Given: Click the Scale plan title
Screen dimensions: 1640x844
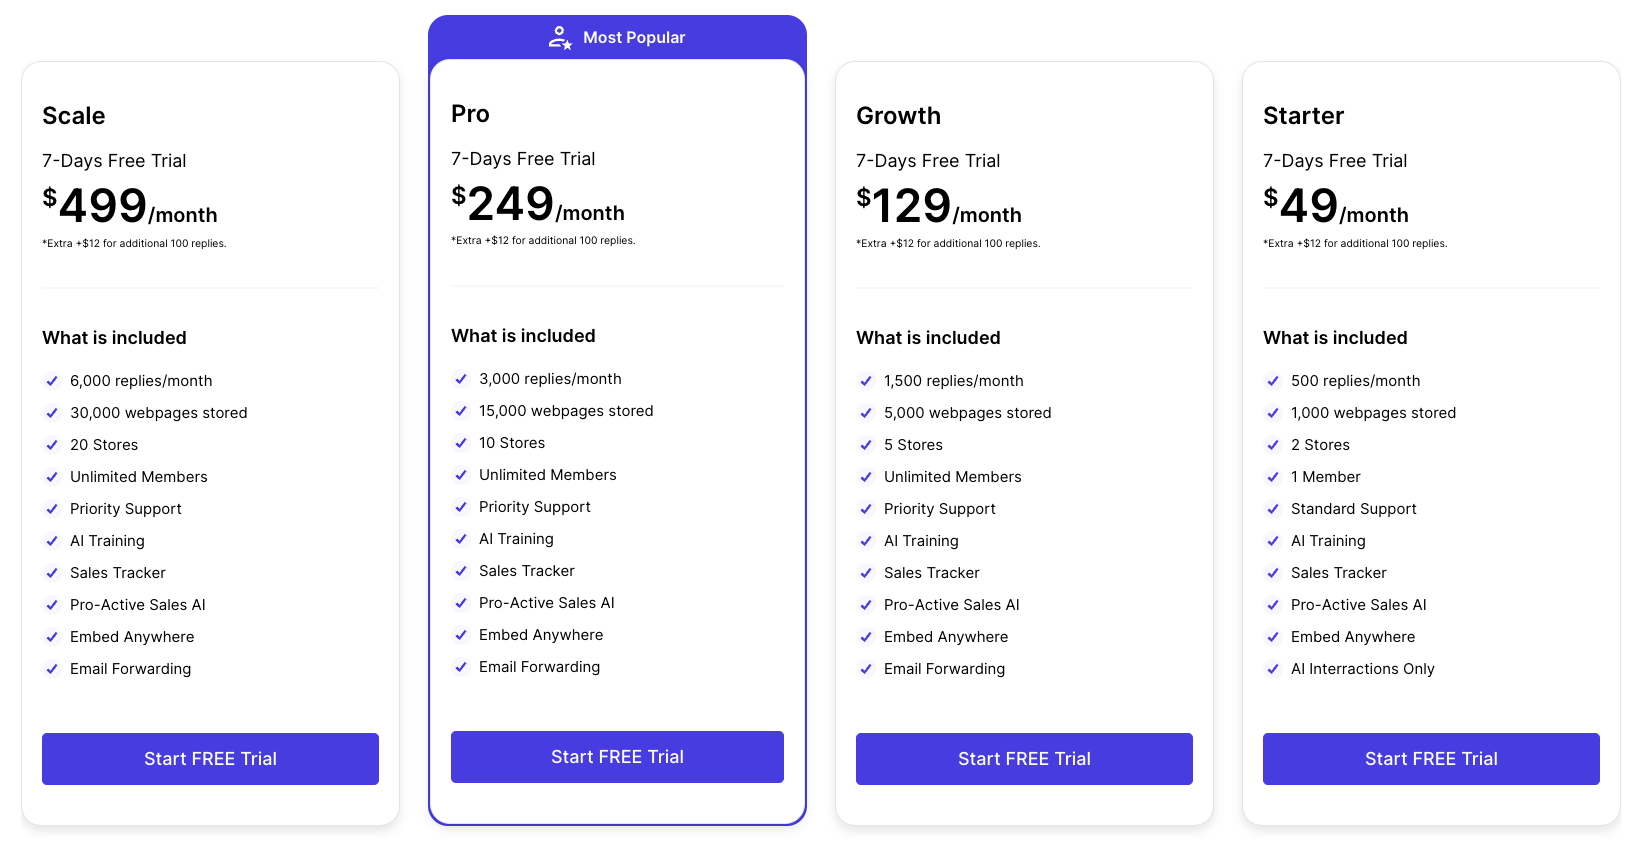Looking at the screenshot, I should point(74,116).
